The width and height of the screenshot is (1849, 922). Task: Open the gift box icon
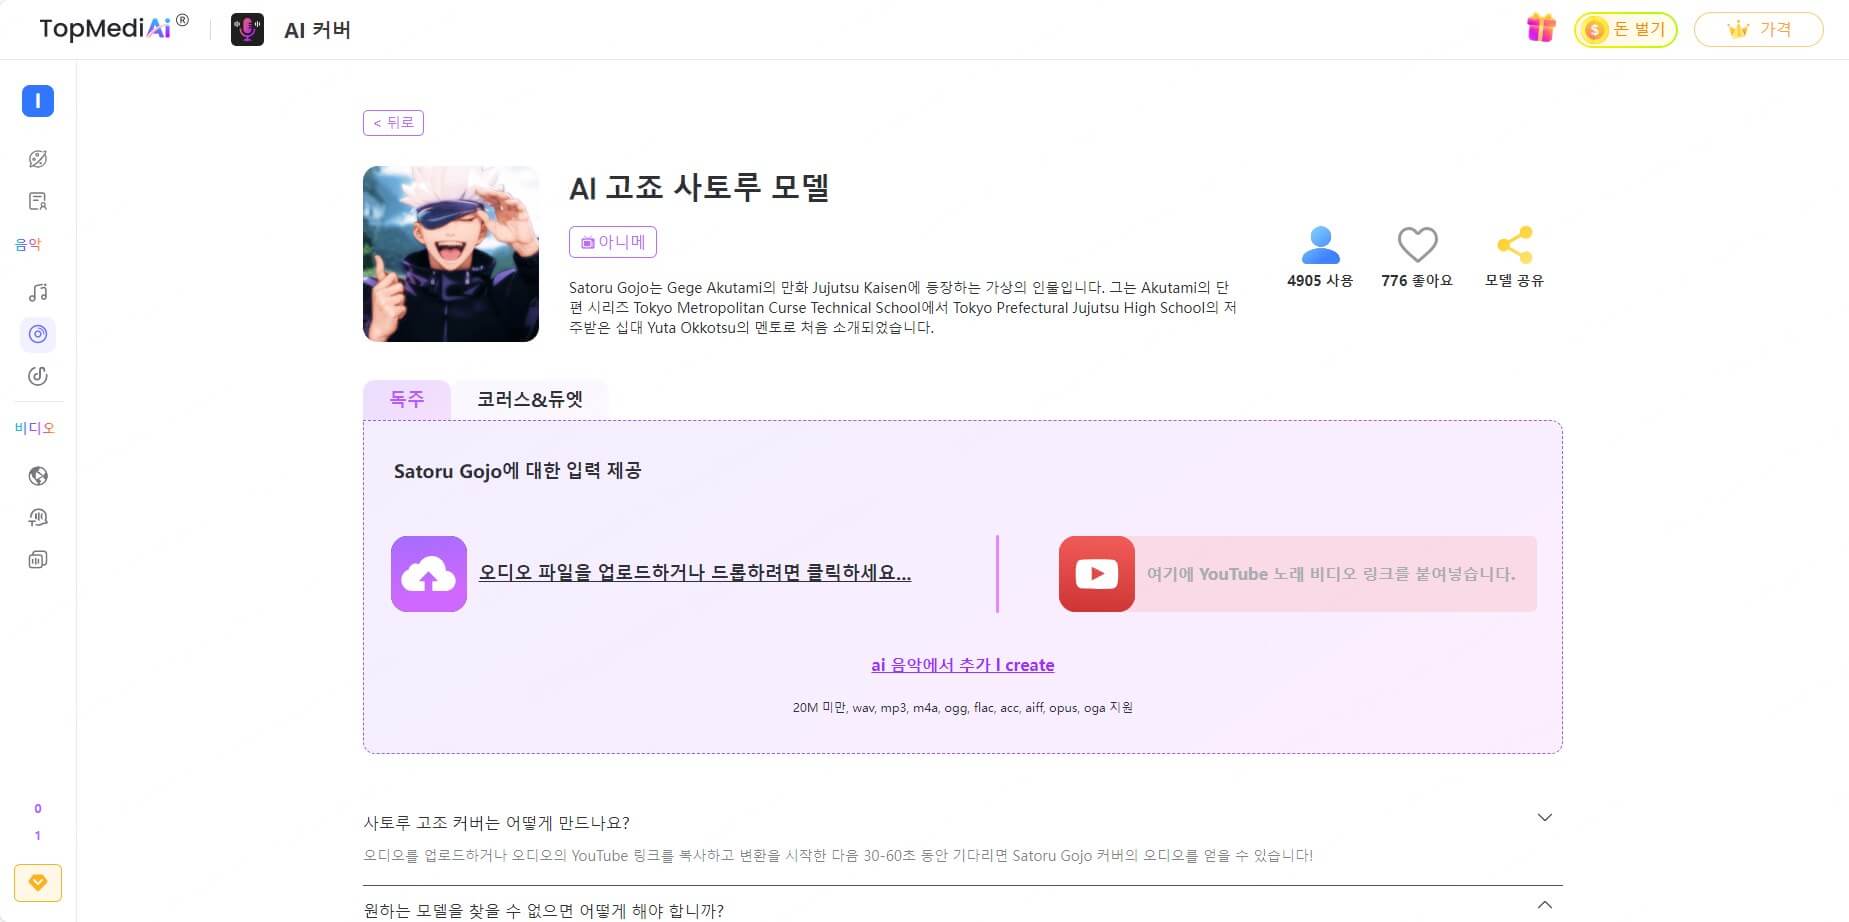pos(1541,28)
